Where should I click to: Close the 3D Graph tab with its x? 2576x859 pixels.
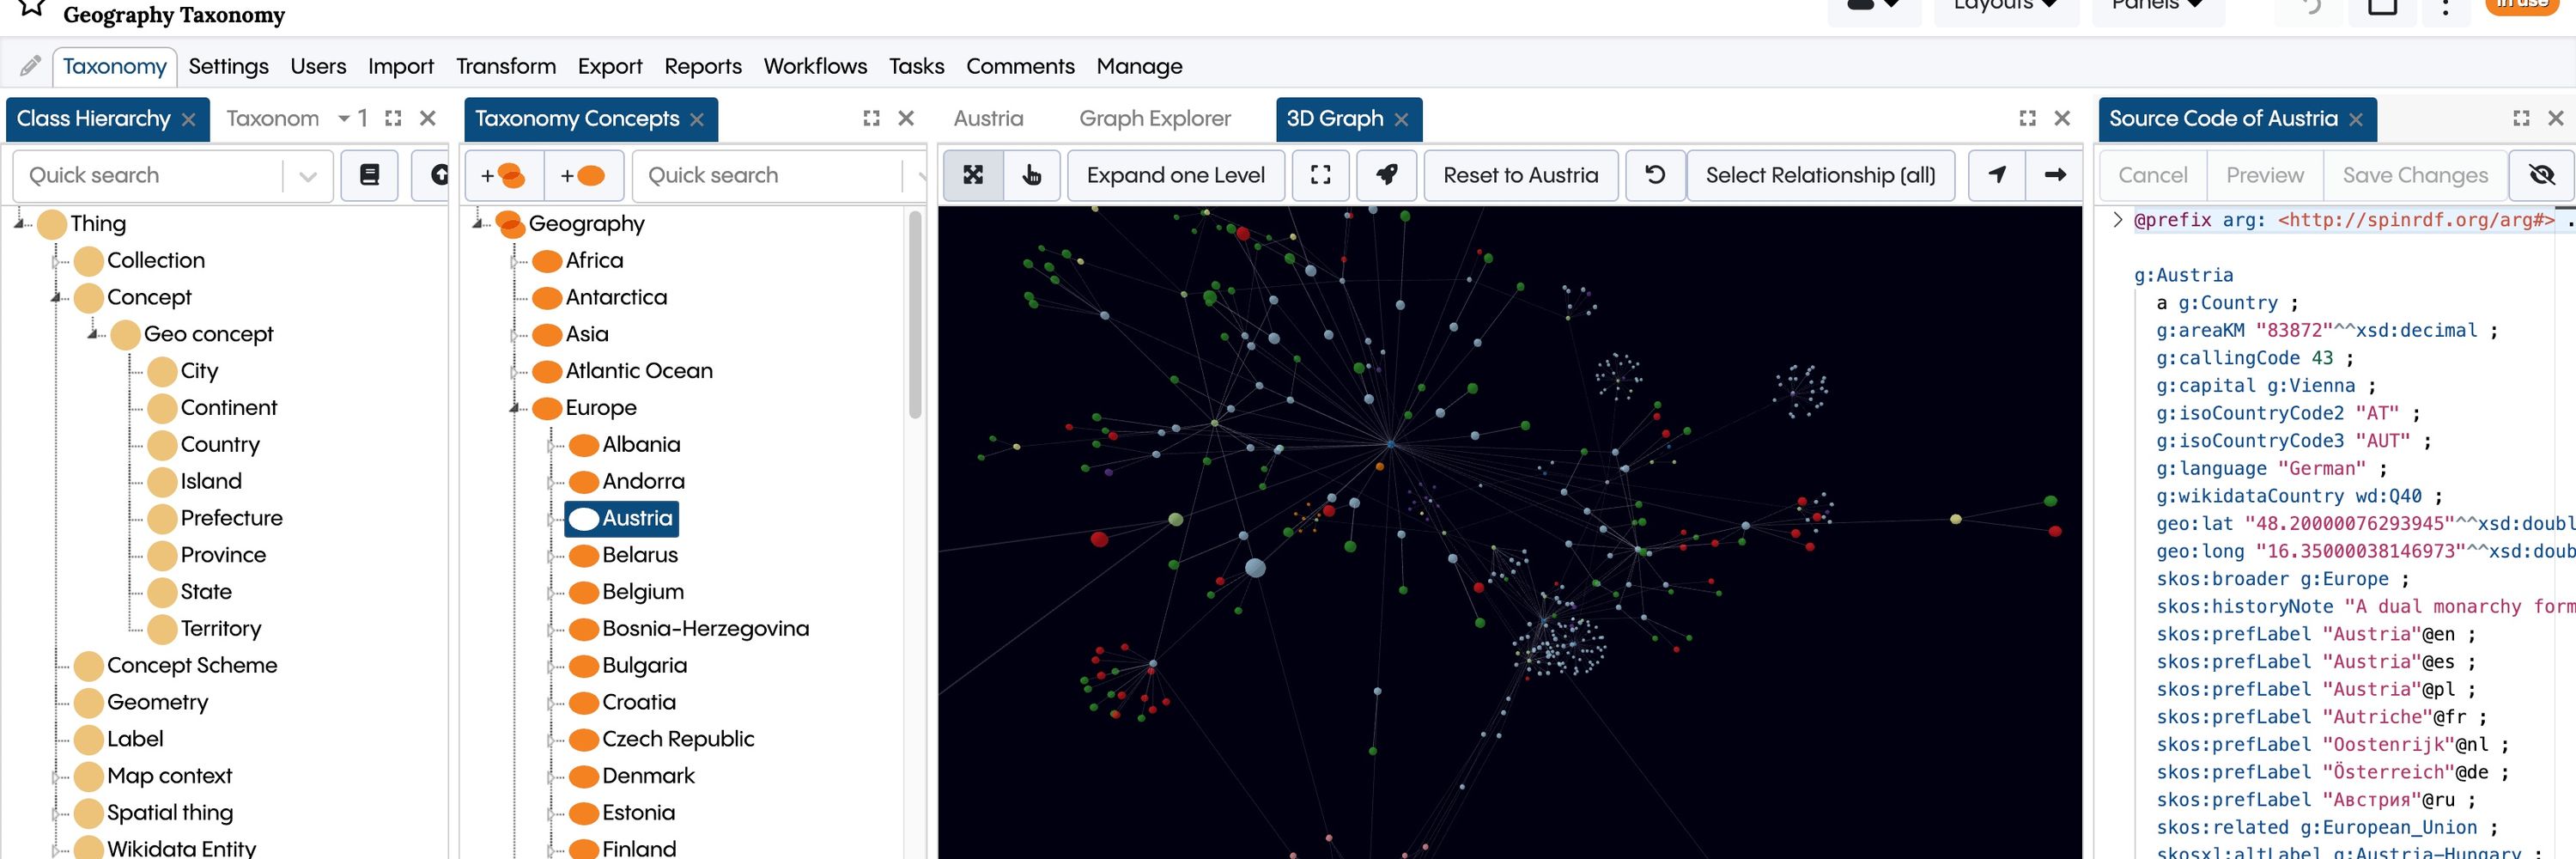(x=1400, y=119)
